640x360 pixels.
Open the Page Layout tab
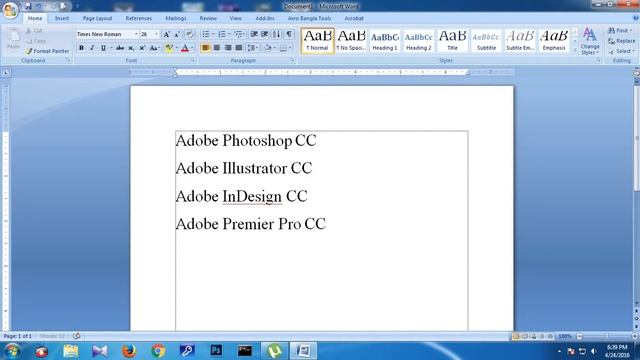(x=97, y=18)
